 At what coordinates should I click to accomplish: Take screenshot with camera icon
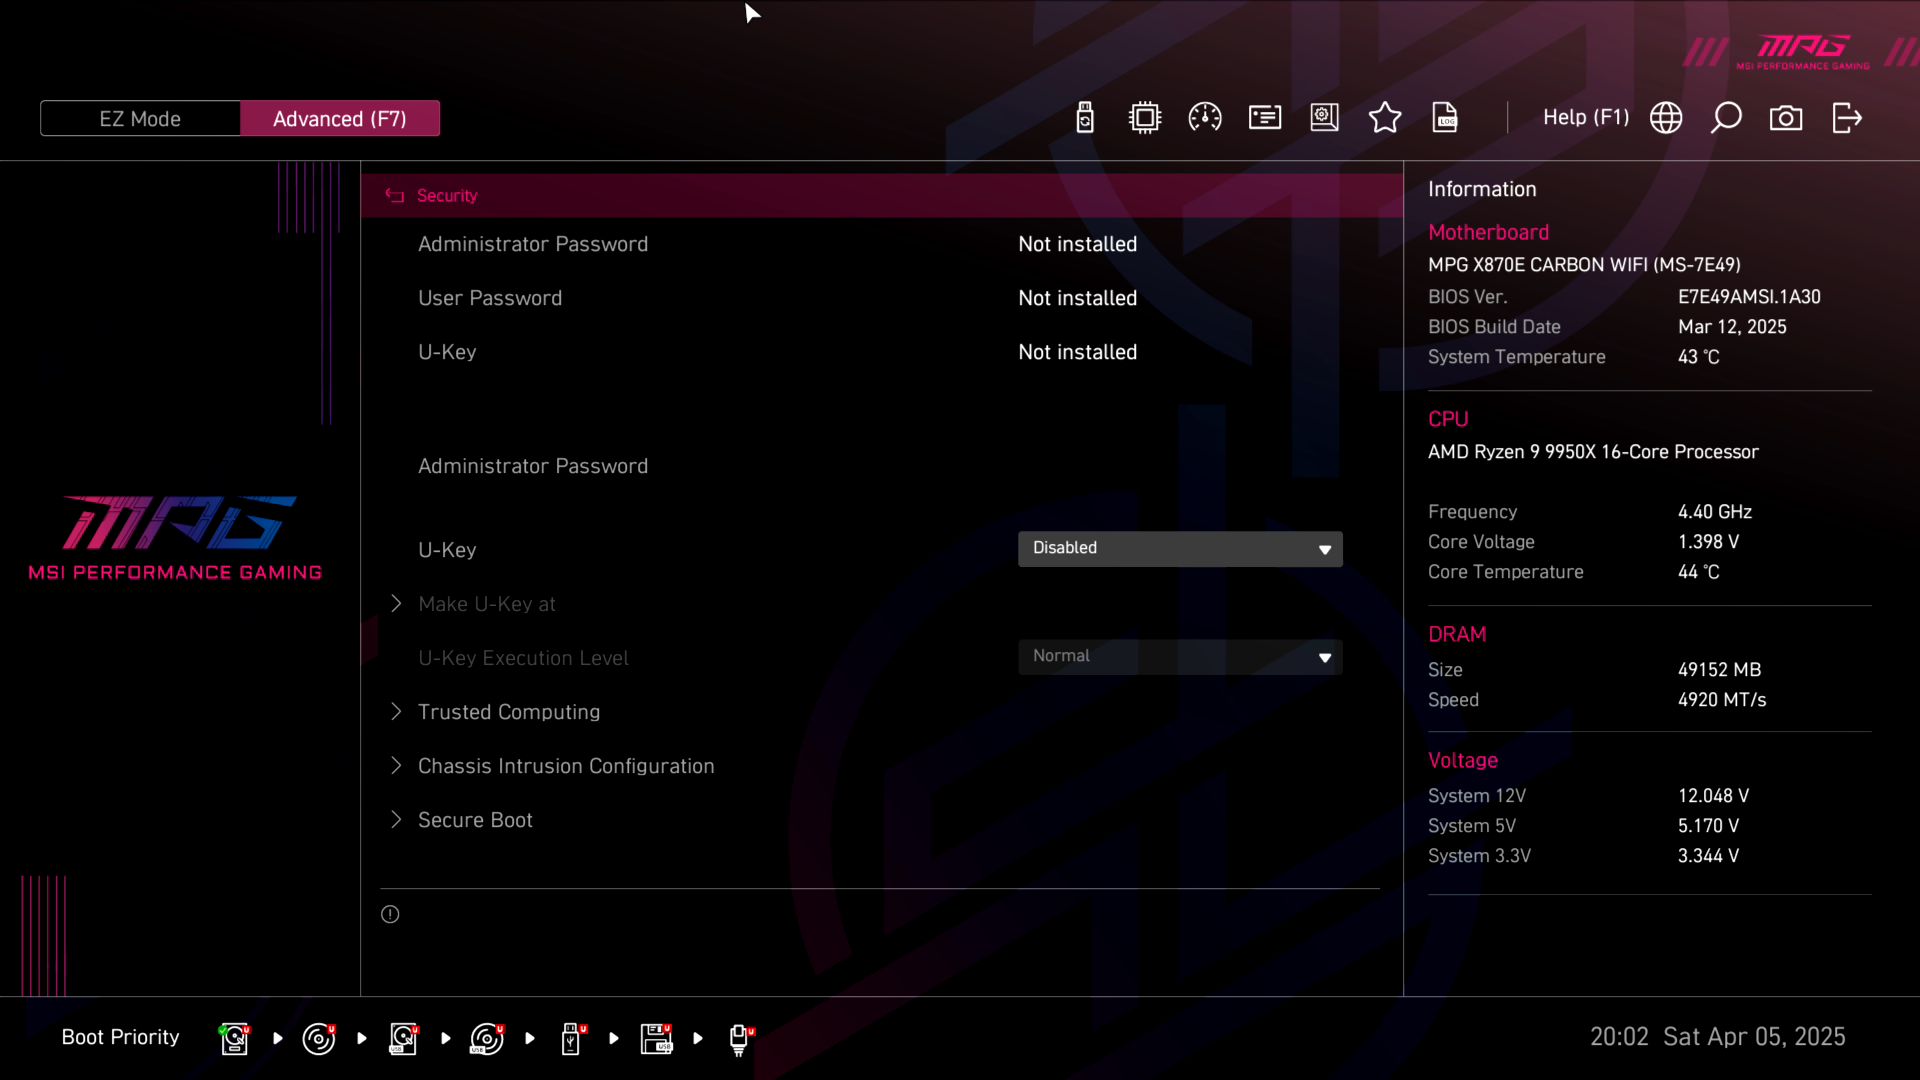(x=1786, y=118)
